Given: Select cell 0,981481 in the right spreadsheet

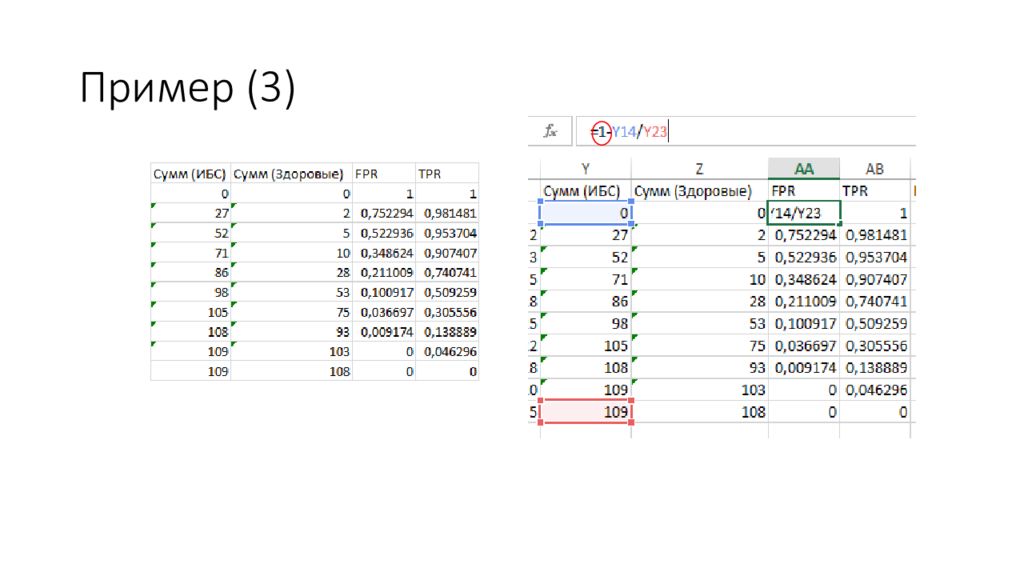Looking at the screenshot, I should (x=875, y=235).
